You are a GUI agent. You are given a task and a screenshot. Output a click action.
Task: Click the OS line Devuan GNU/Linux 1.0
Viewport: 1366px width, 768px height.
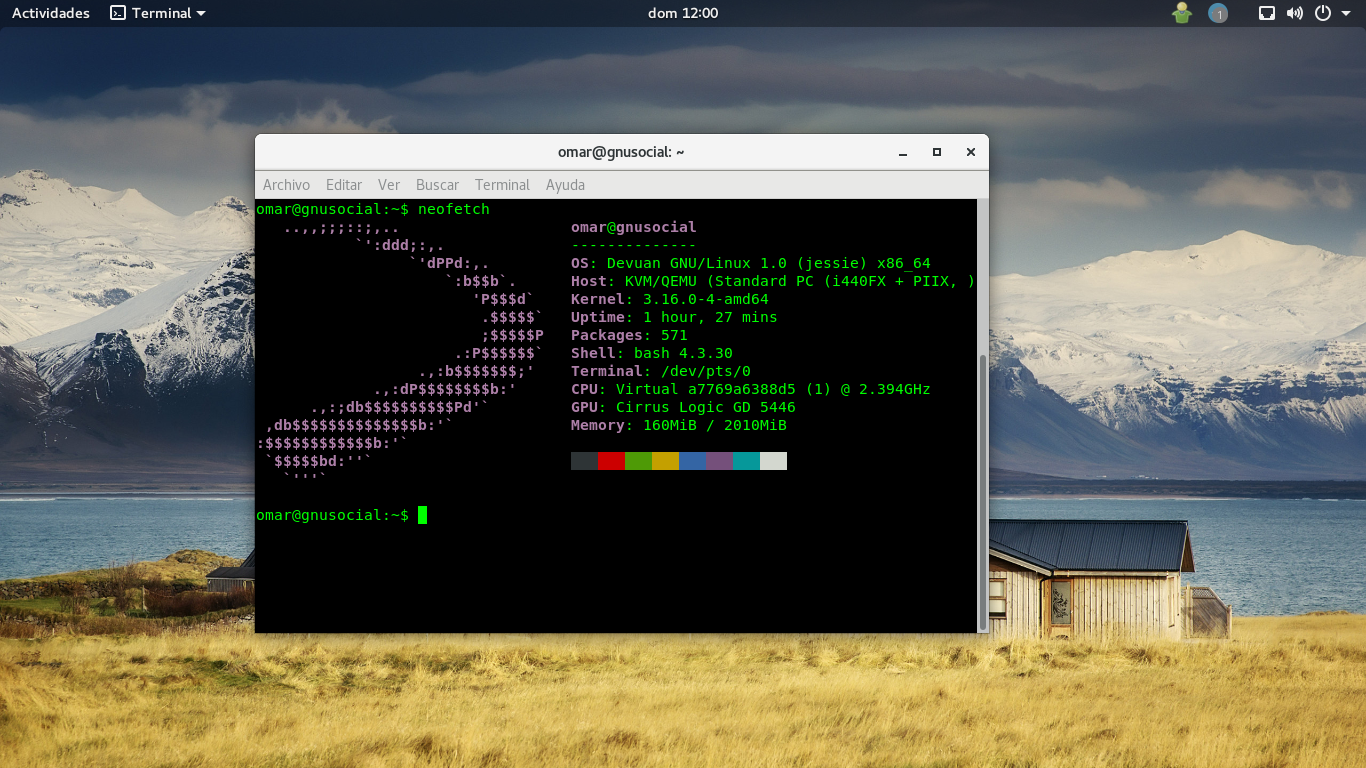pyautogui.click(x=751, y=263)
